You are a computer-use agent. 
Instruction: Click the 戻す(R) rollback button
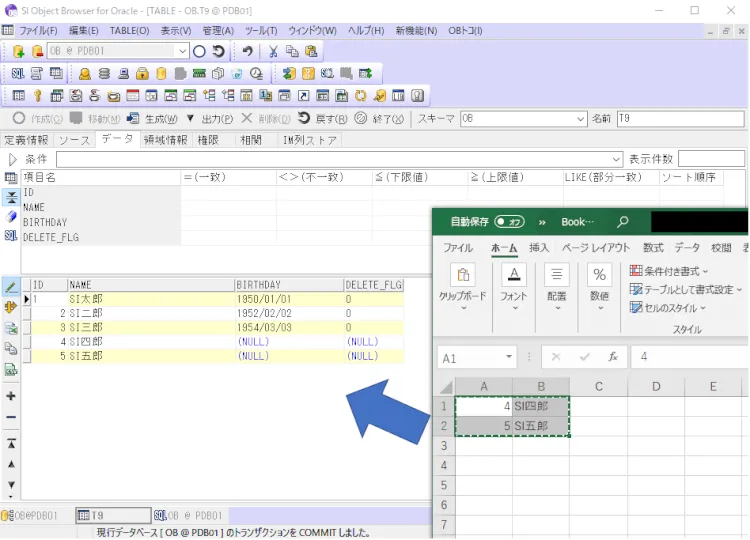pos(322,119)
